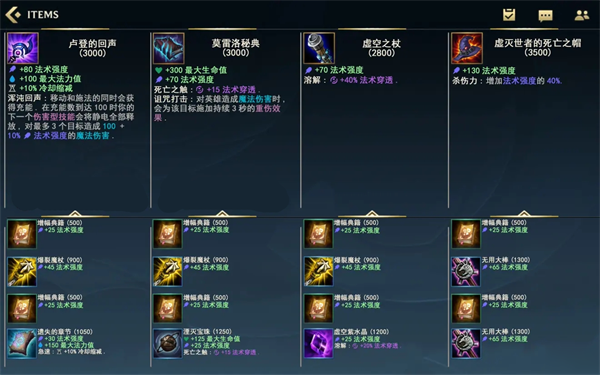Click the first 无用大棒 (1300) component
This screenshot has height=375, width=600.
[x=466, y=272]
